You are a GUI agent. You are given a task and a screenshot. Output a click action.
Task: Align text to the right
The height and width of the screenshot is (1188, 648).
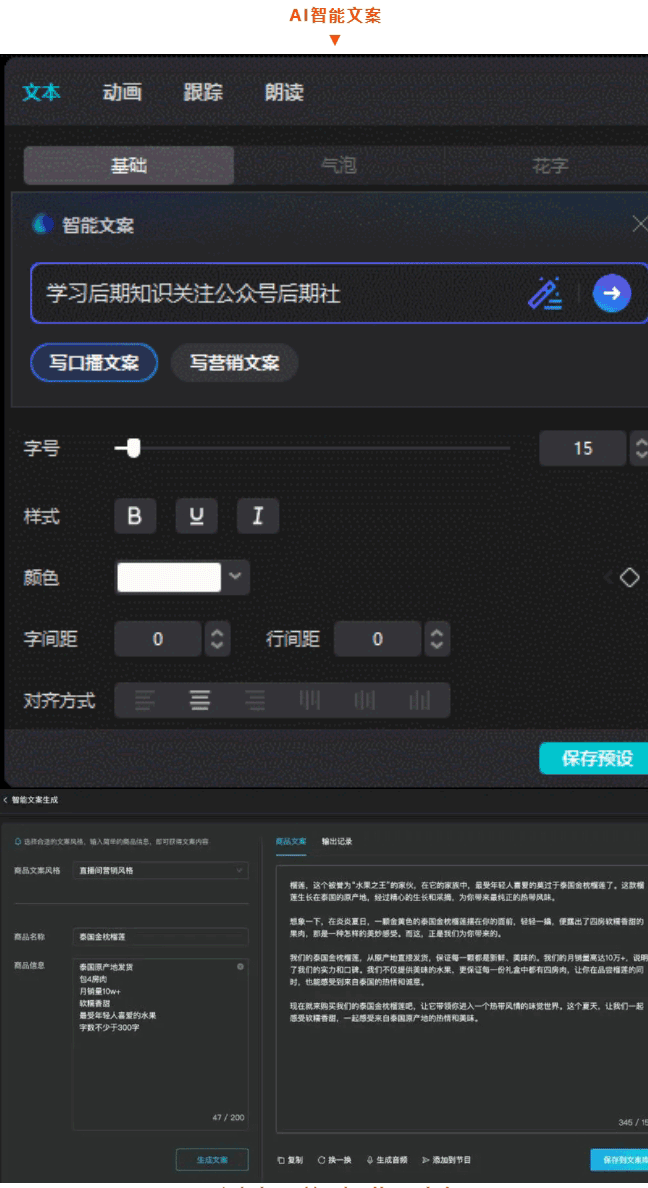255,700
